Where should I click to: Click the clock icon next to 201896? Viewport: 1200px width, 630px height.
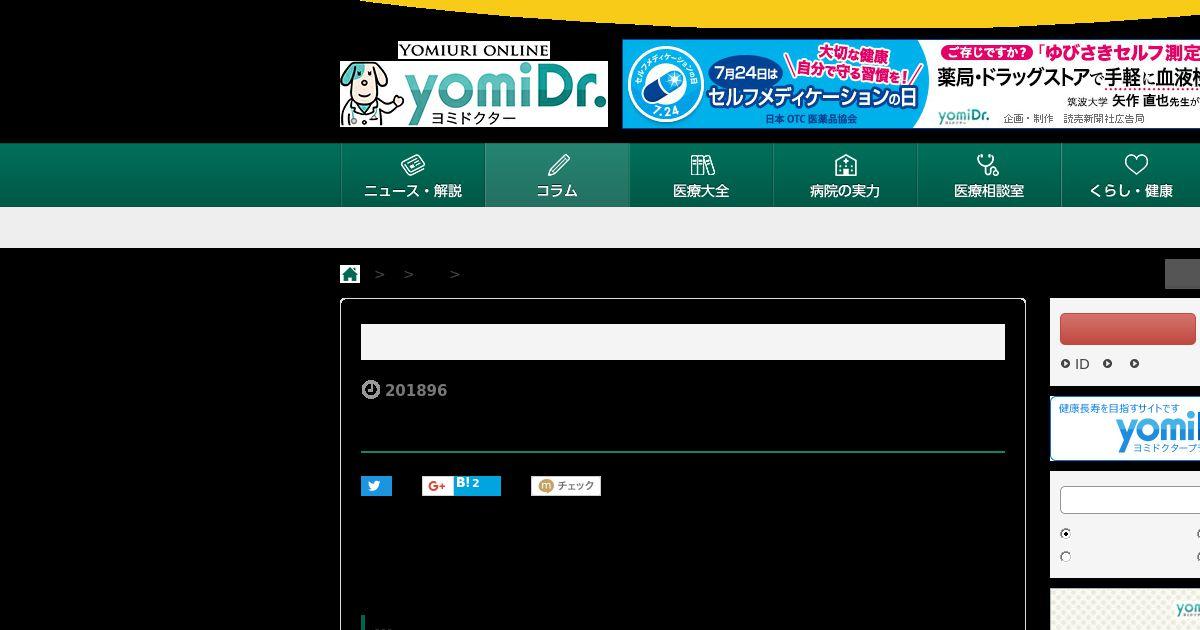pos(370,390)
